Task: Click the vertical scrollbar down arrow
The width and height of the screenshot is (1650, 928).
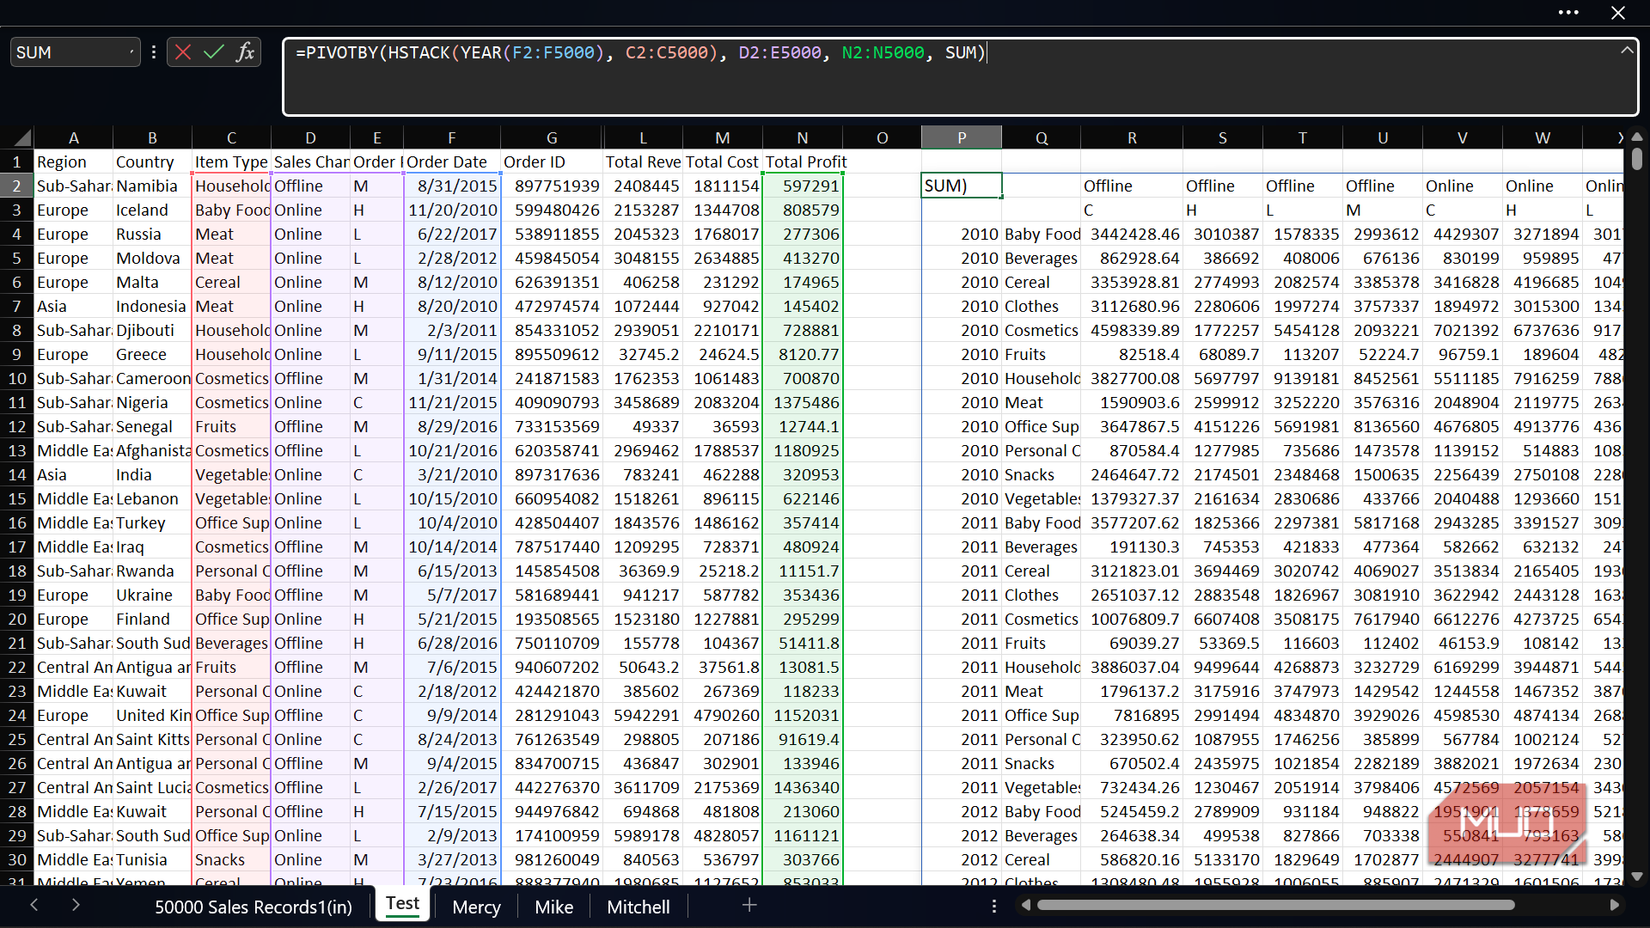Action: point(1637,876)
